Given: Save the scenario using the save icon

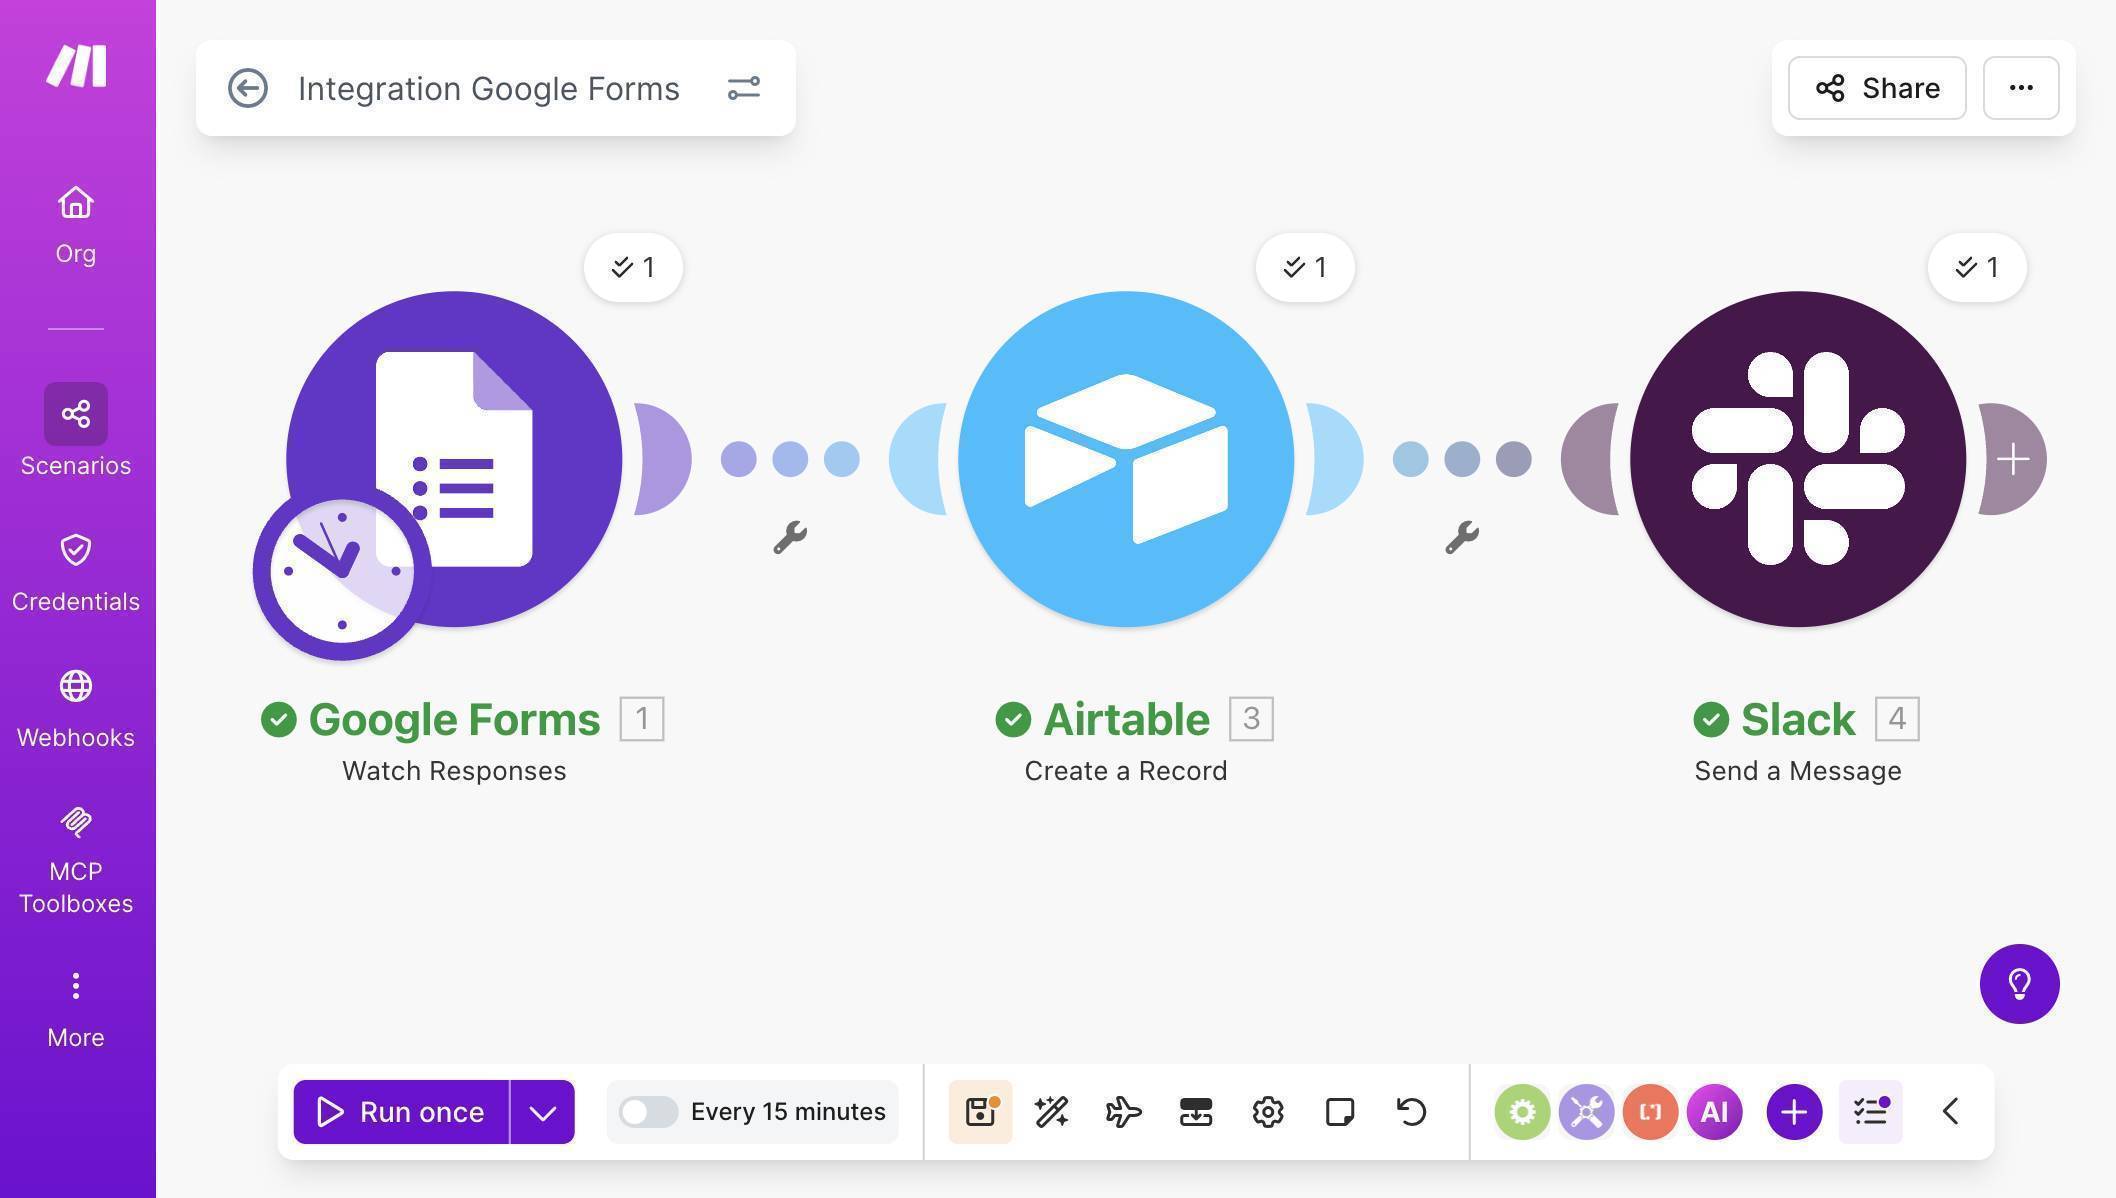Looking at the screenshot, I should point(980,1111).
